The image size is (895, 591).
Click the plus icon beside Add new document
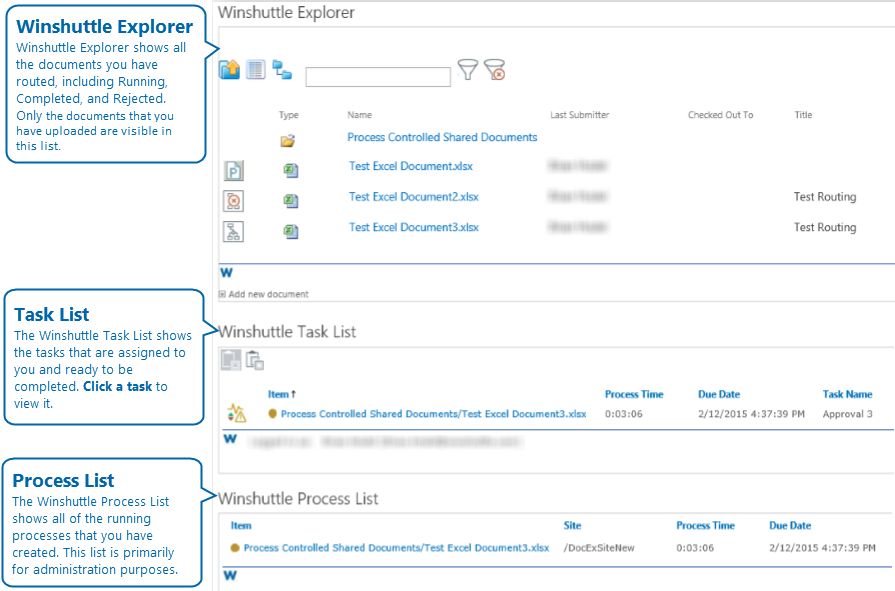pyautogui.click(x=223, y=294)
